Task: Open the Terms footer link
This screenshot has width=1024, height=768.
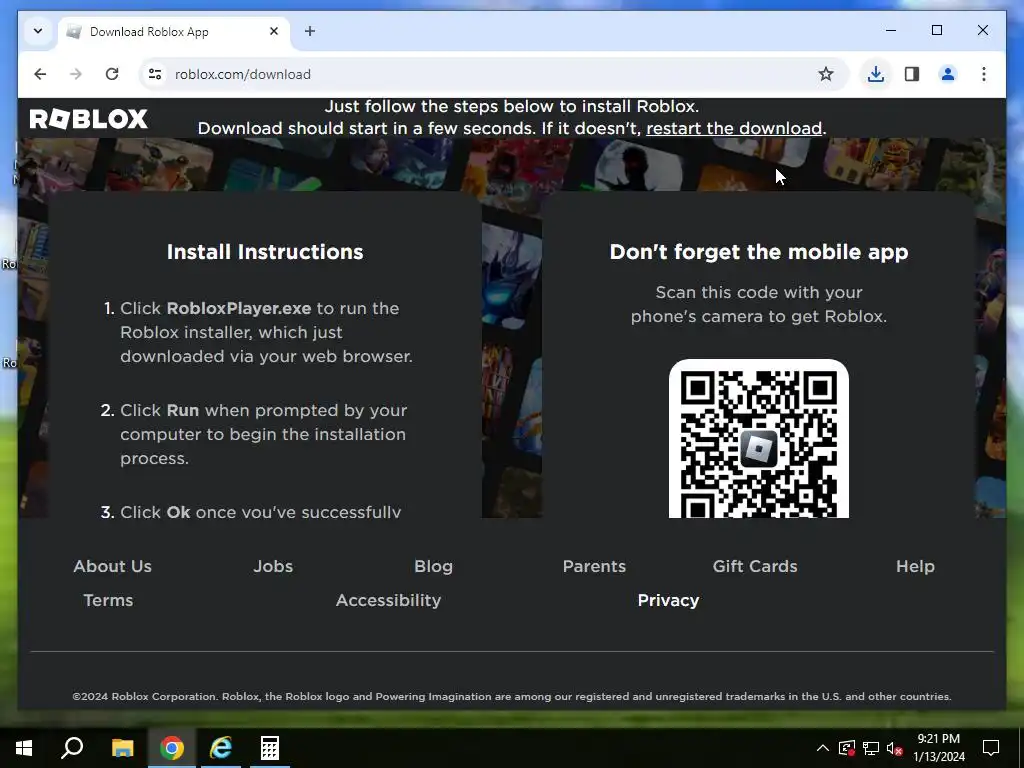Action: 108,600
